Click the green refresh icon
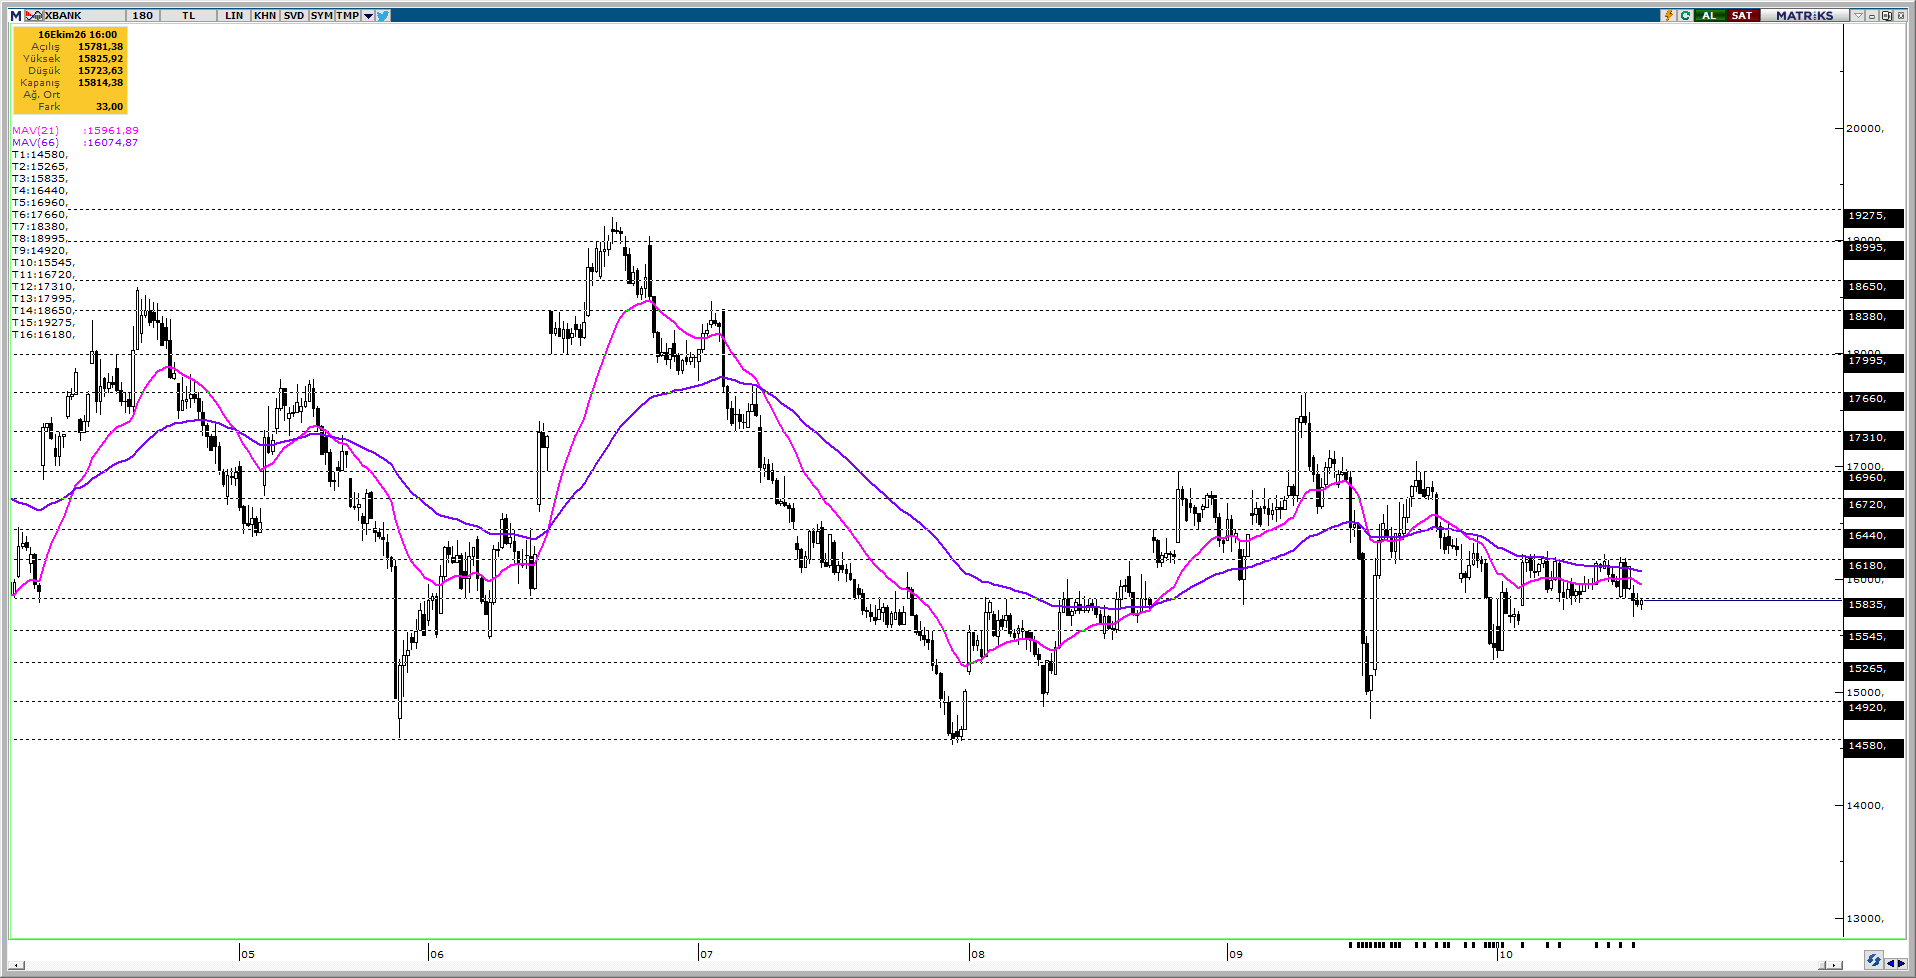 [1685, 16]
